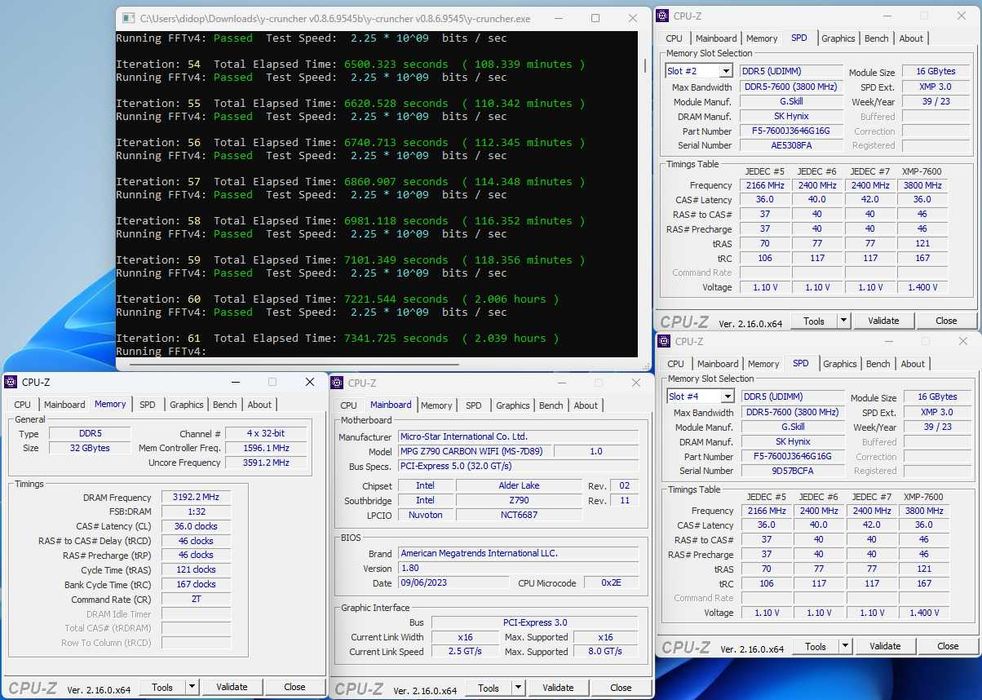Open the Slot #2 memory slot dropdown

(726, 72)
